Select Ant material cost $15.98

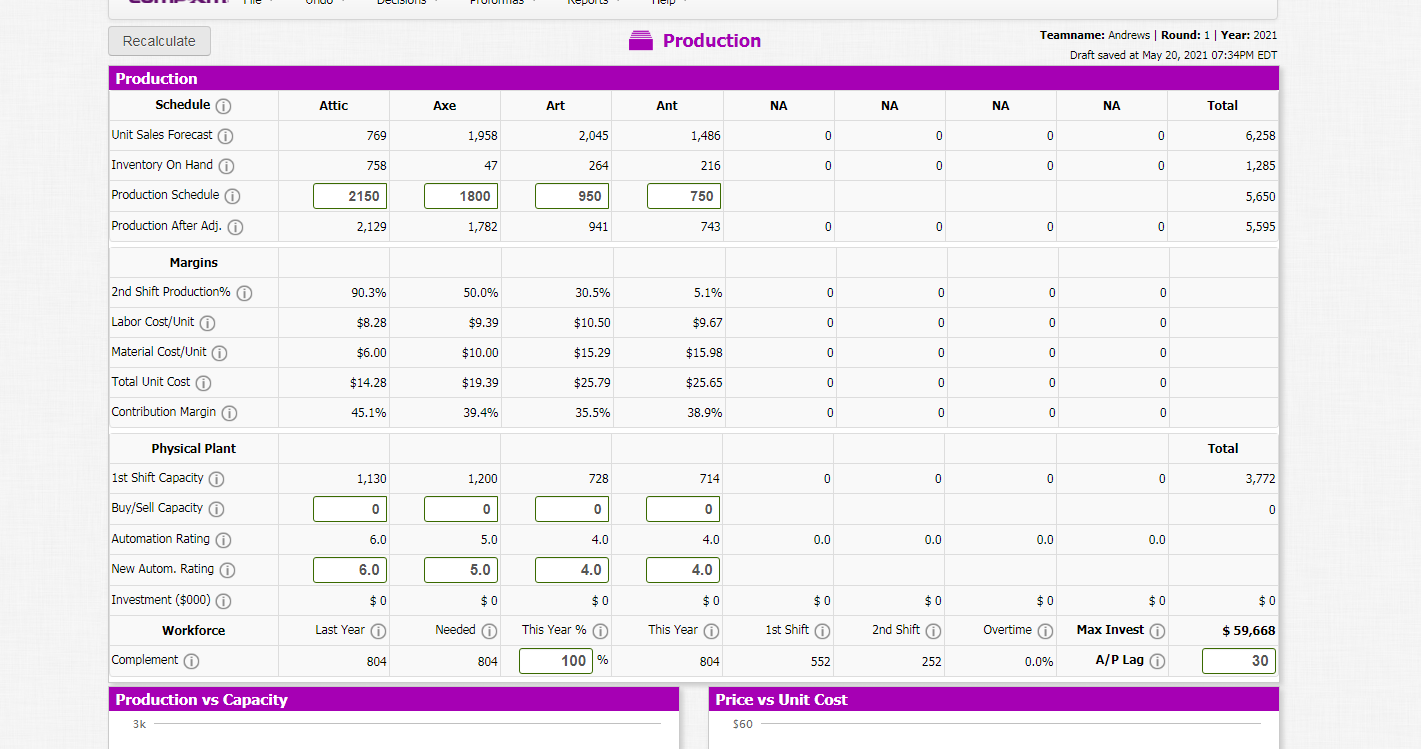tap(704, 353)
